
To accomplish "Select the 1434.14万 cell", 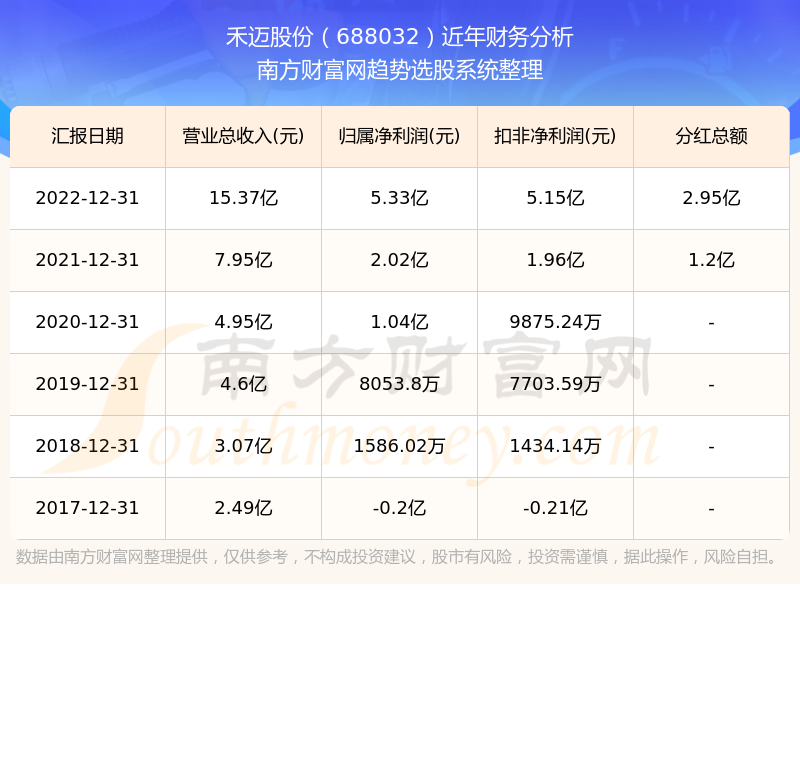I will 555,446.
